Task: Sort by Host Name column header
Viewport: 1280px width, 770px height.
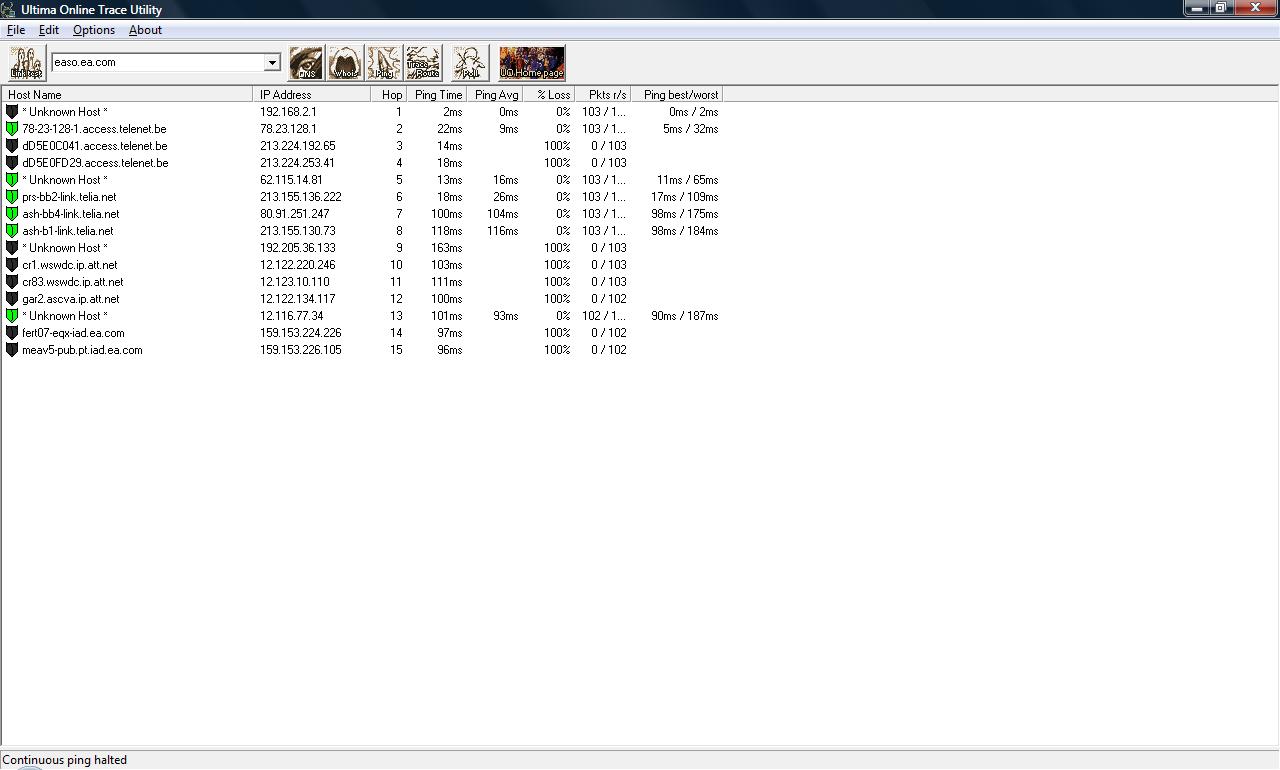Action: (127, 95)
